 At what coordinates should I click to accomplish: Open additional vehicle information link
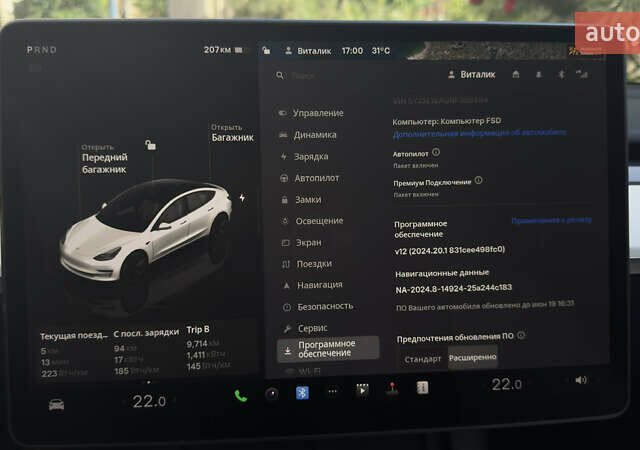[480, 133]
